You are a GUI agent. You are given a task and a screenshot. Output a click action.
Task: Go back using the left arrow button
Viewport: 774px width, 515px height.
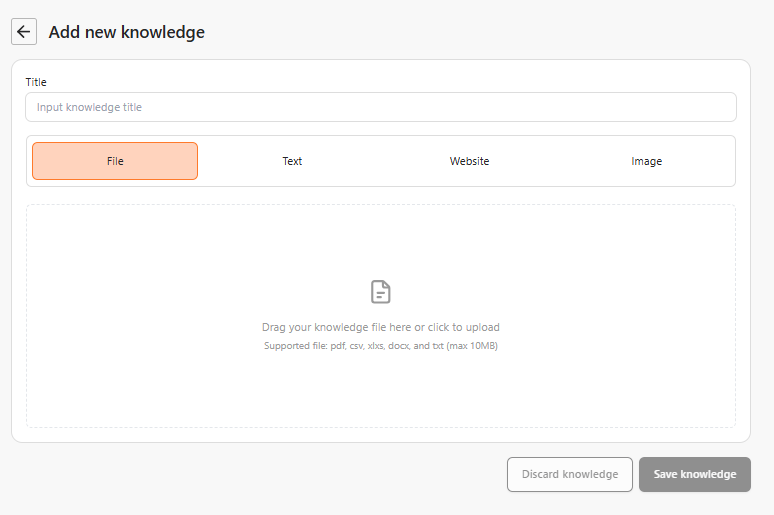[24, 32]
